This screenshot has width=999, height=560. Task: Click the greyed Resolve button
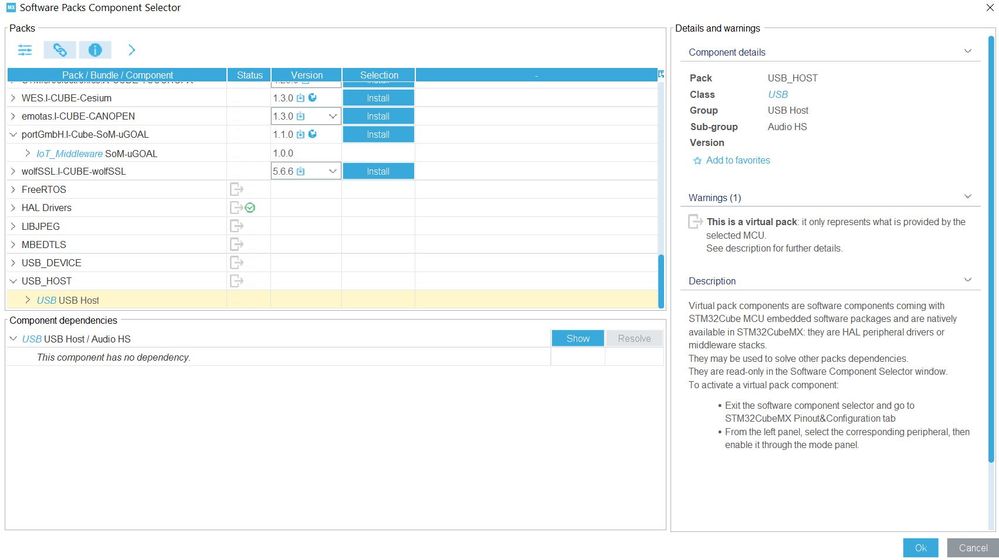tap(634, 338)
